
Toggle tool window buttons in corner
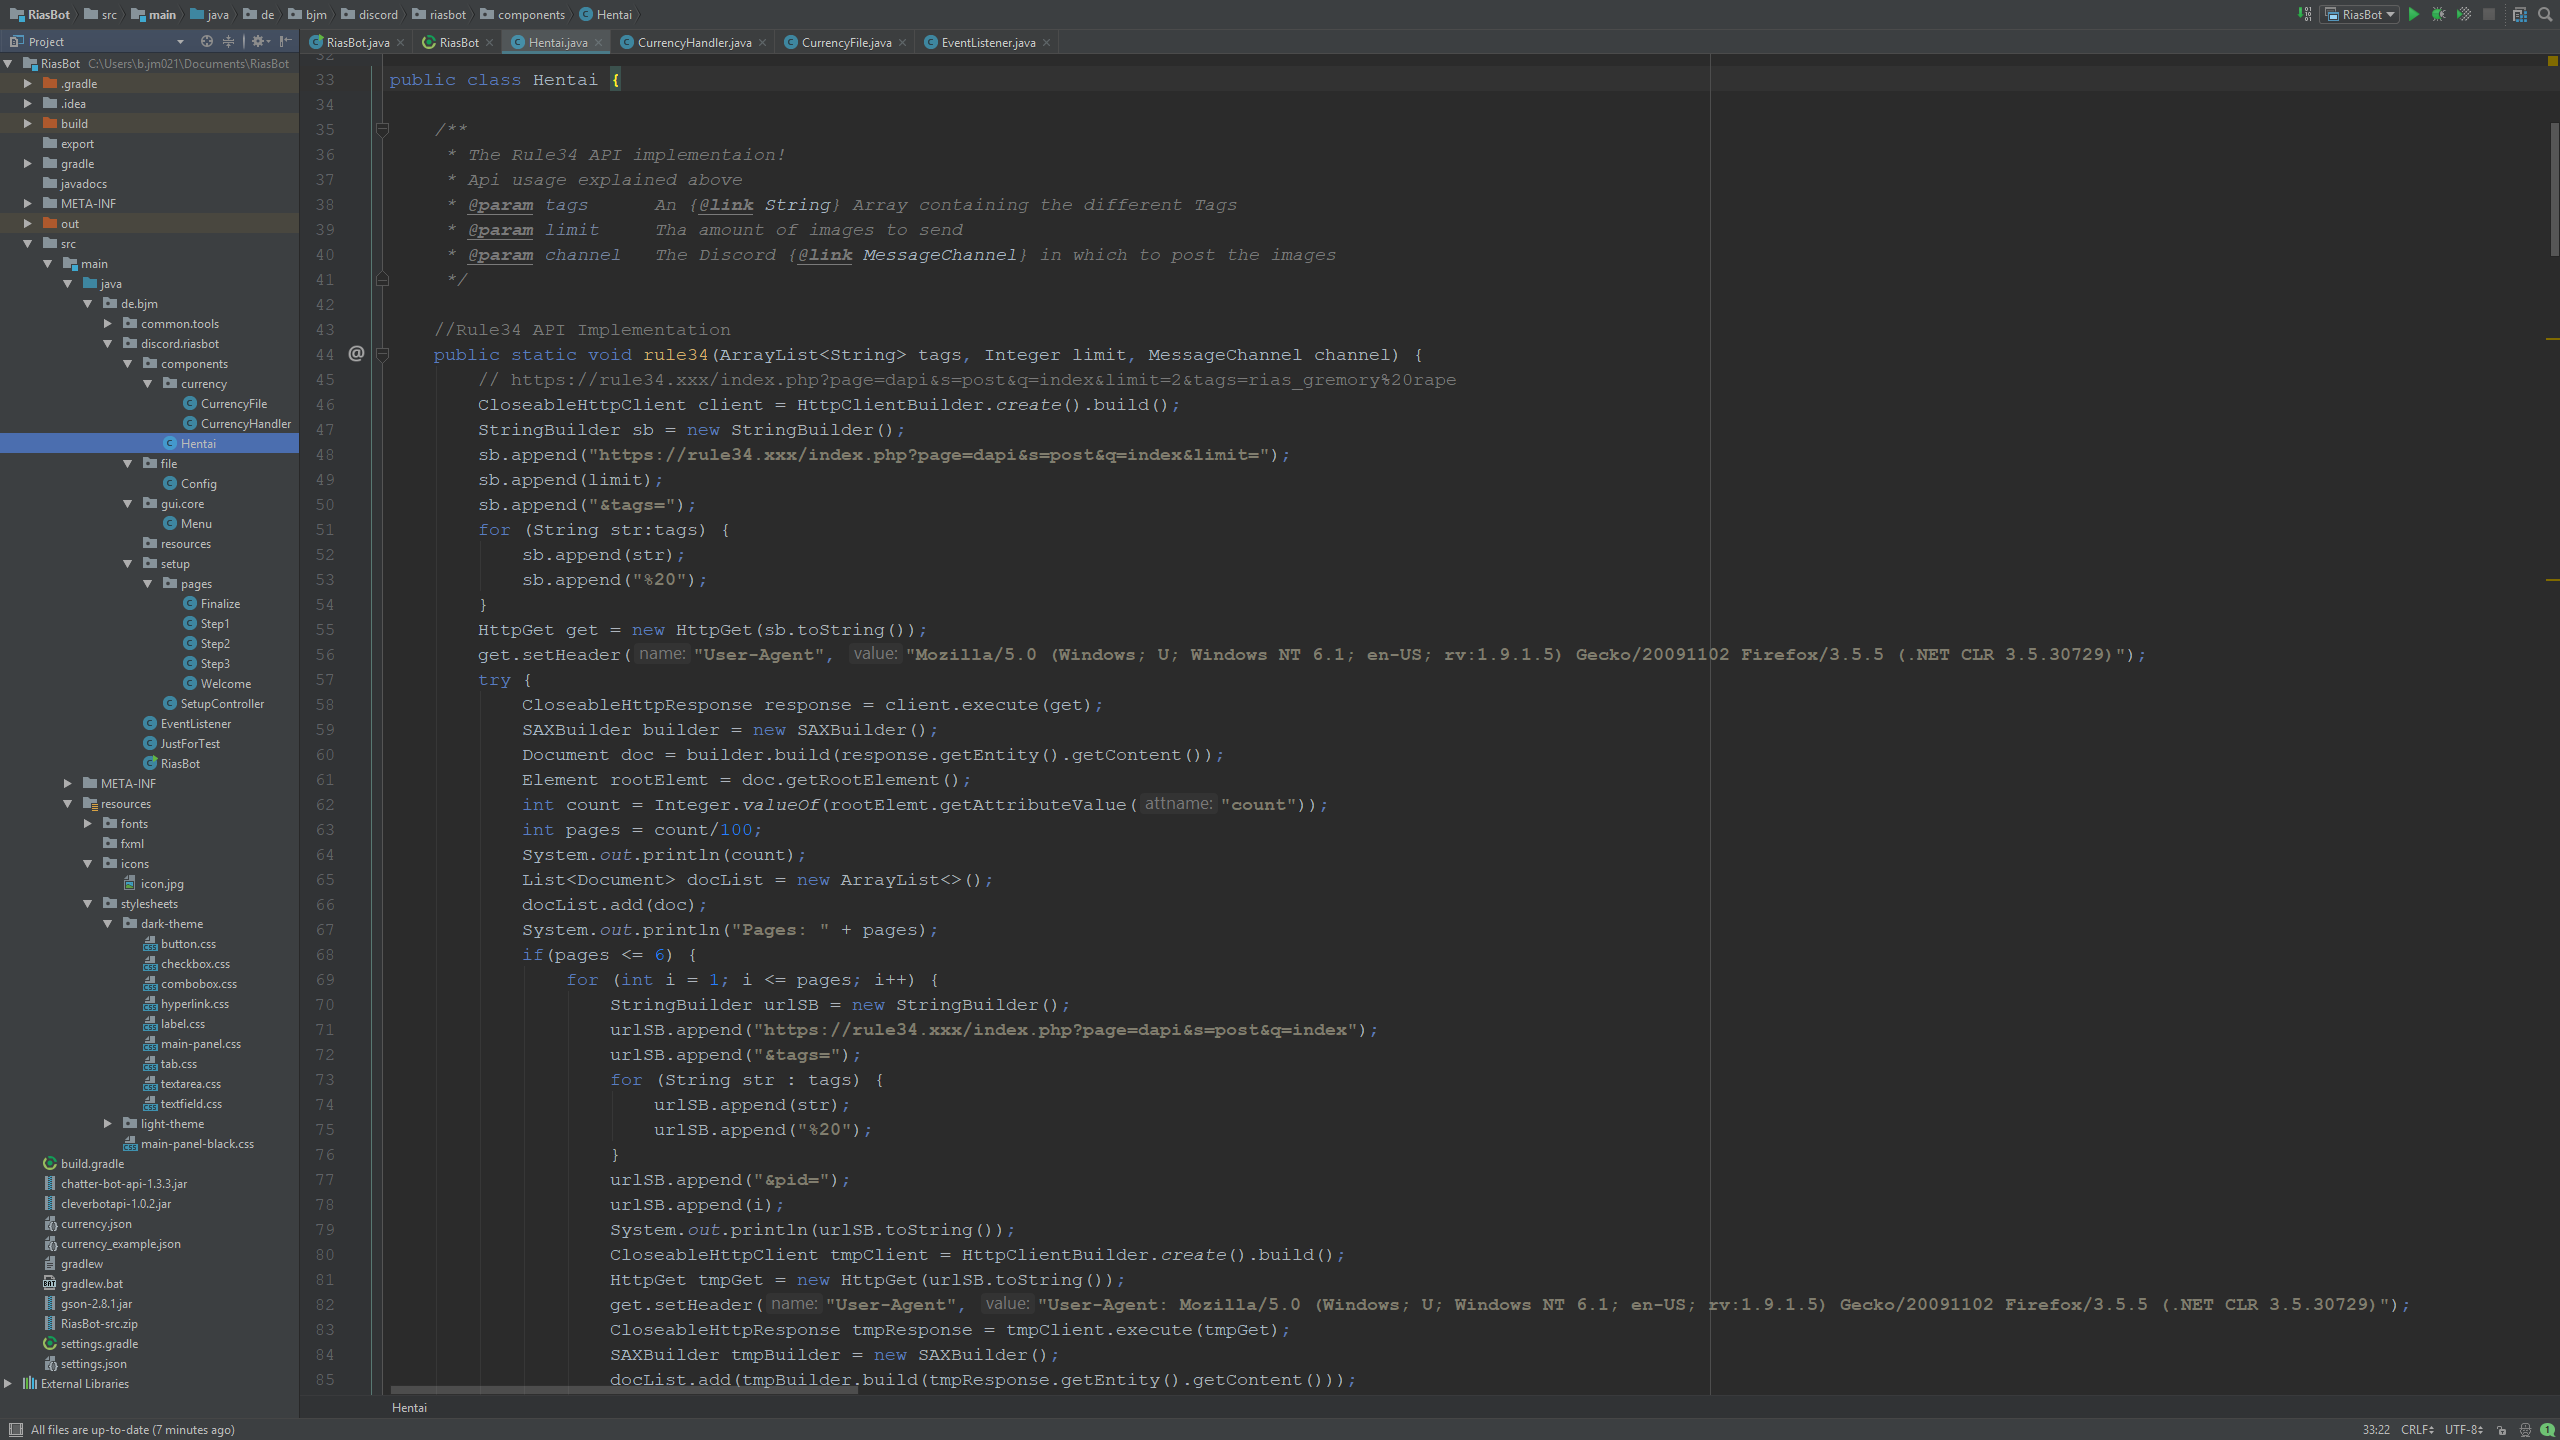tap(15, 1430)
